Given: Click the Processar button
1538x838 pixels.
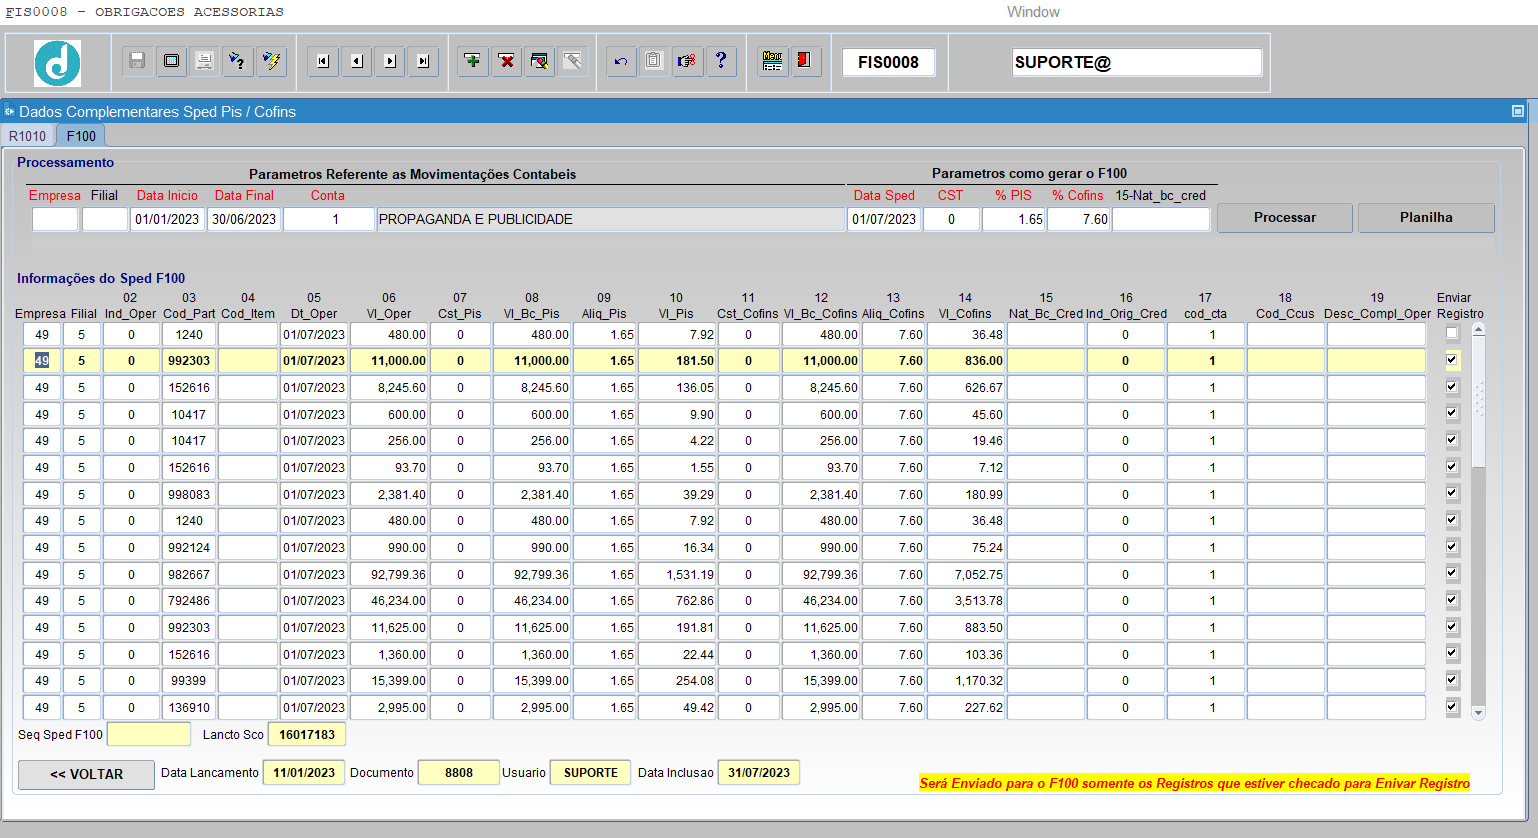Looking at the screenshot, I should pyautogui.click(x=1285, y=218).
